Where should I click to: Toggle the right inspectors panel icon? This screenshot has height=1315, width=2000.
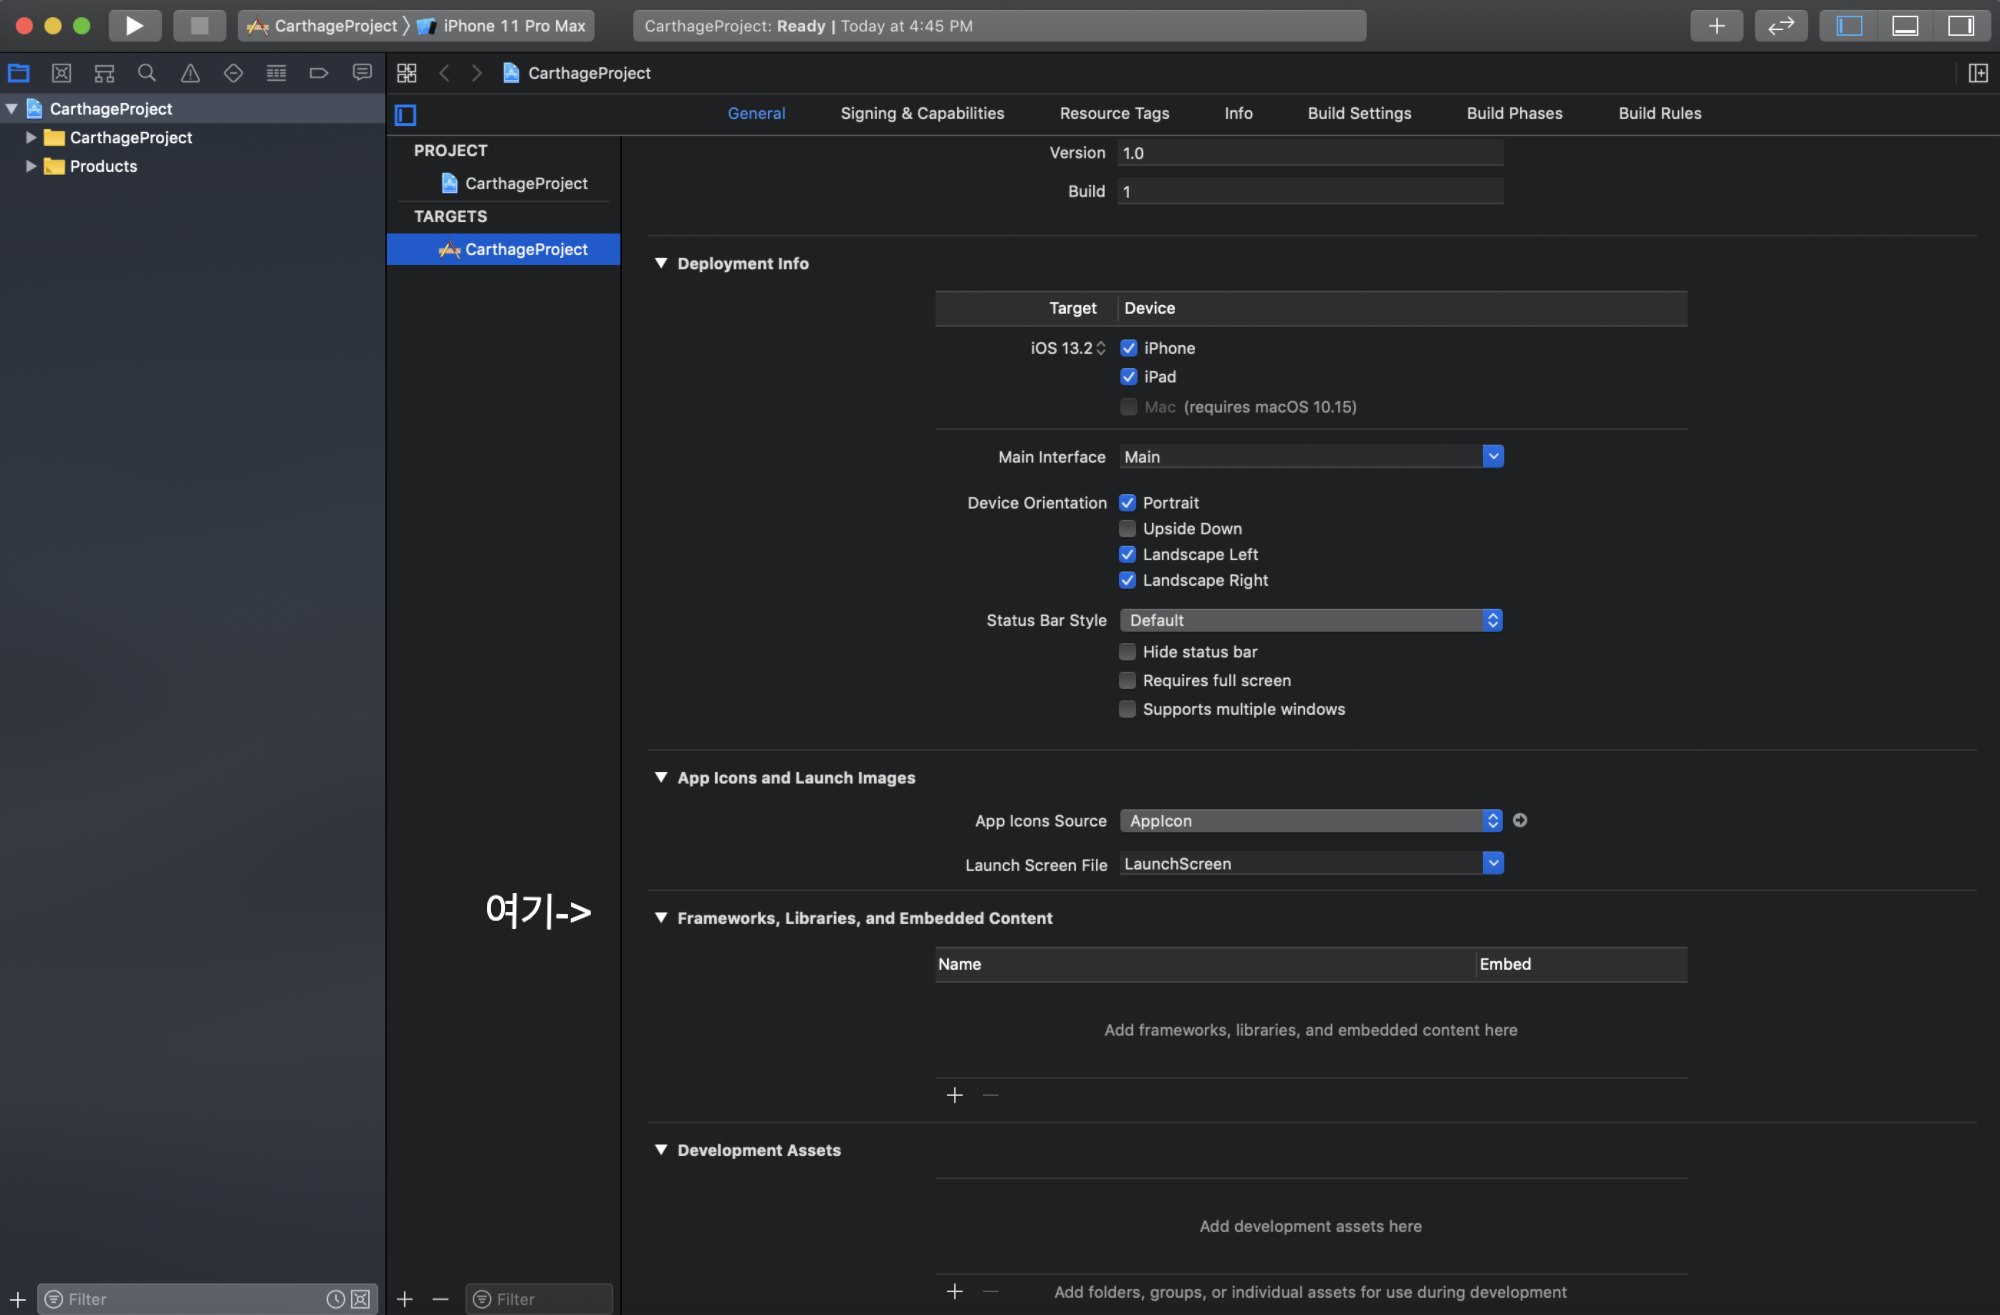[1960, 26]
